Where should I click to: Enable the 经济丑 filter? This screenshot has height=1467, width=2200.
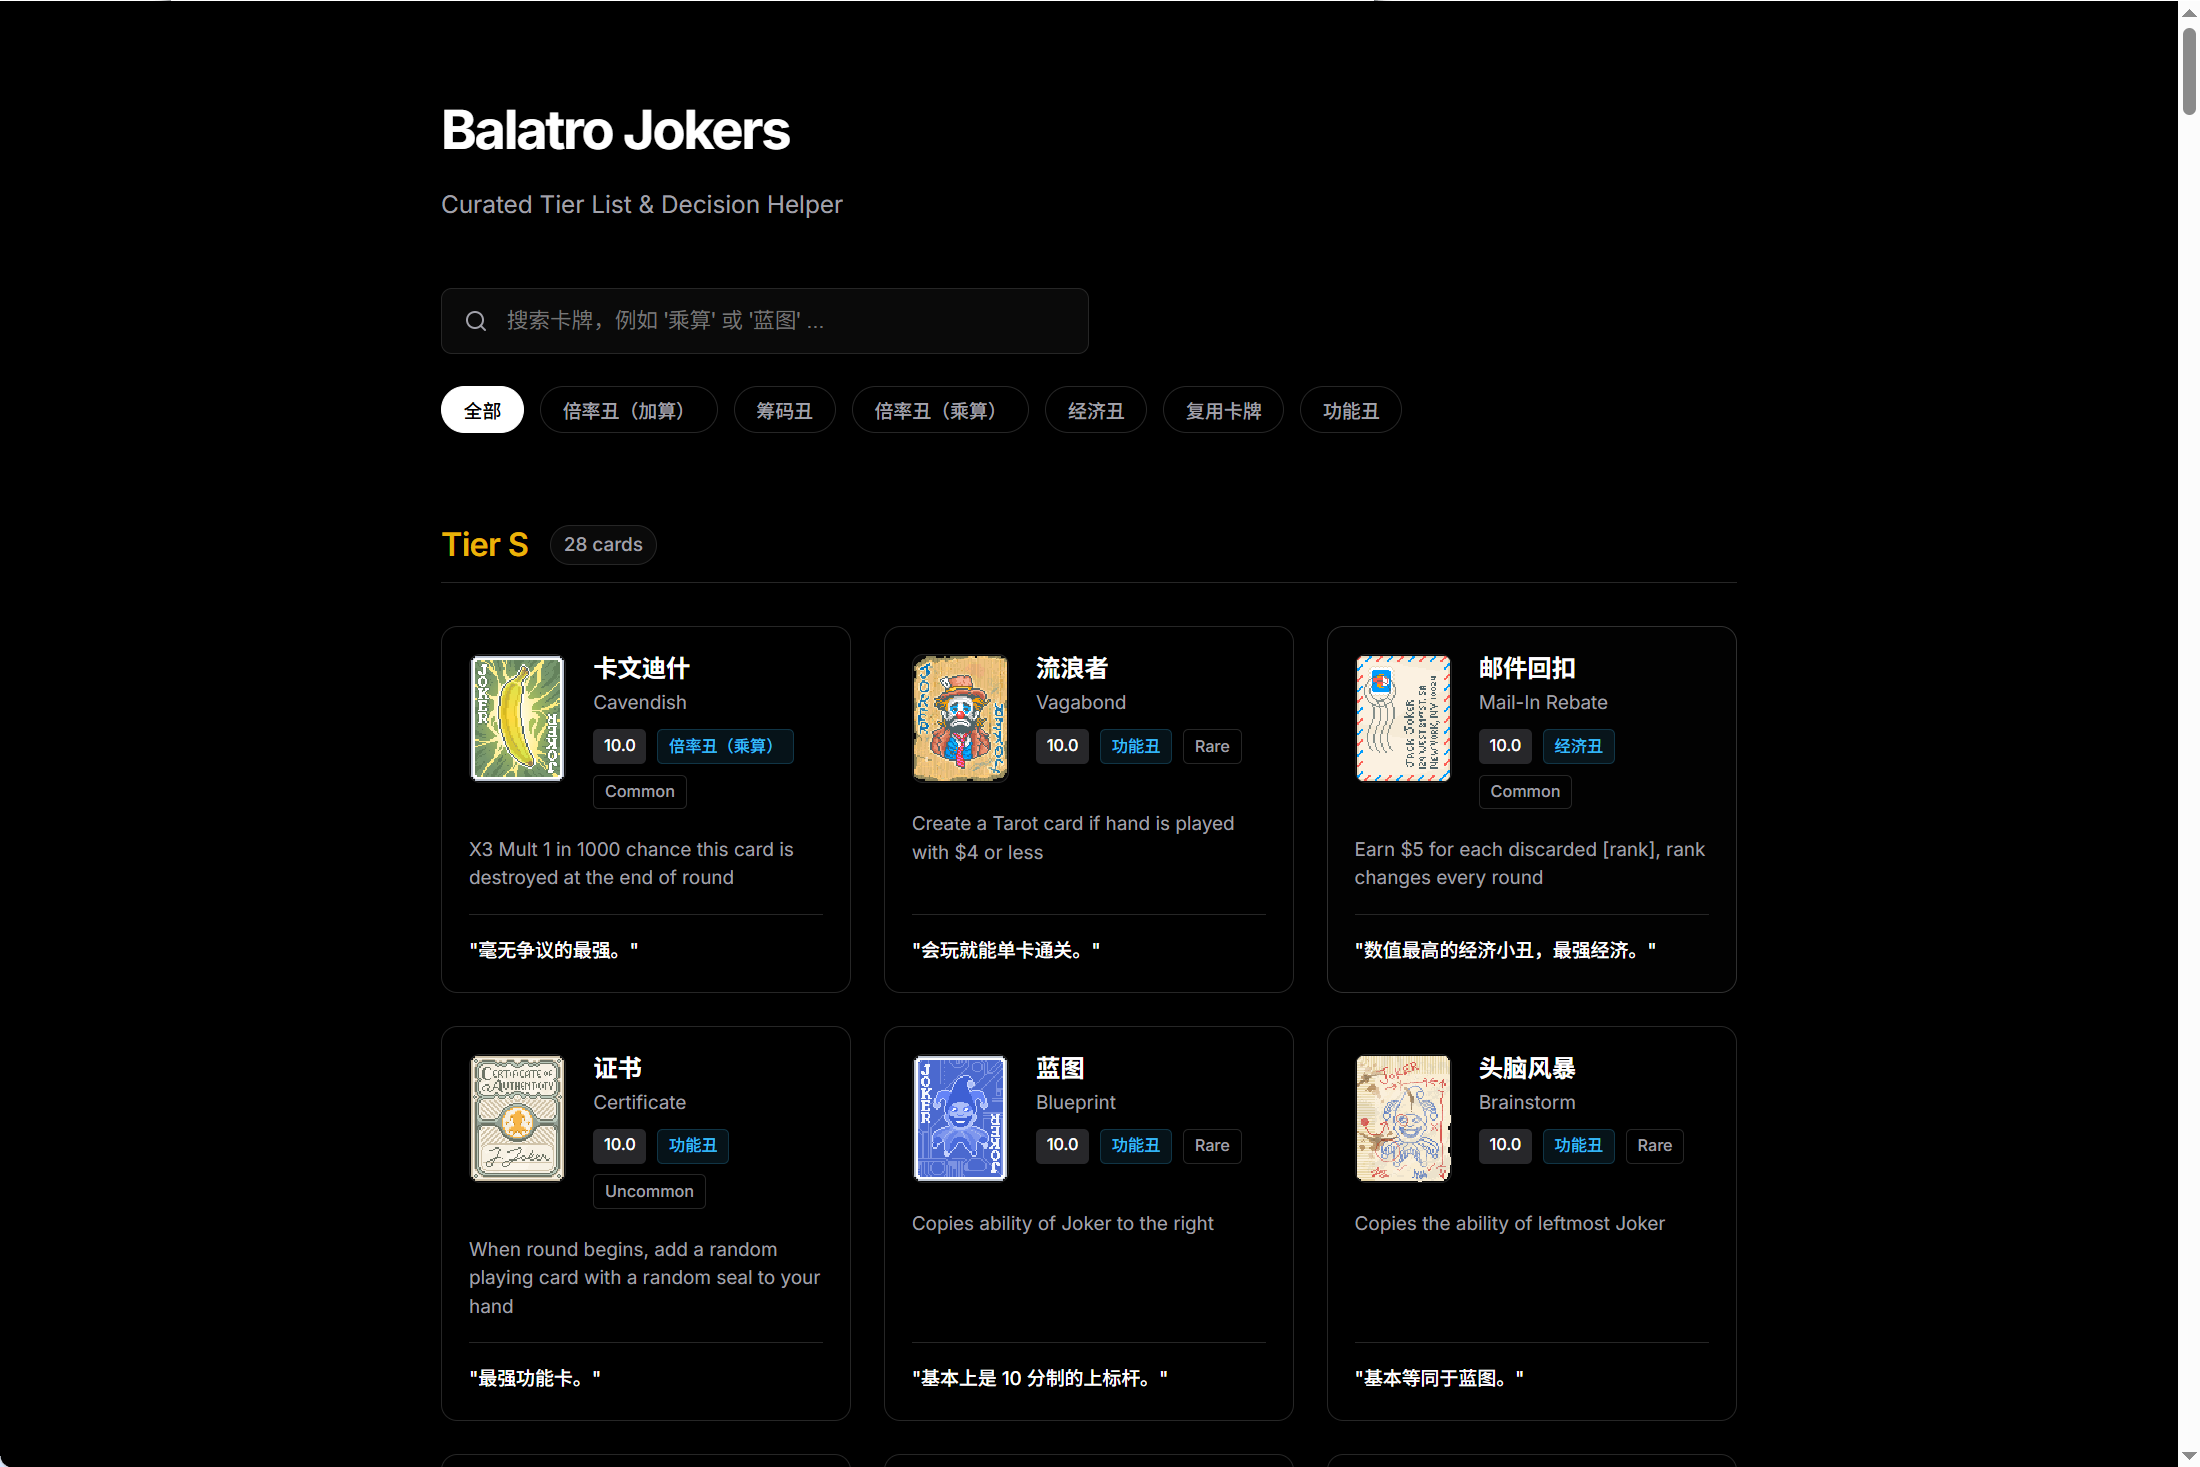coord(1095,409)
